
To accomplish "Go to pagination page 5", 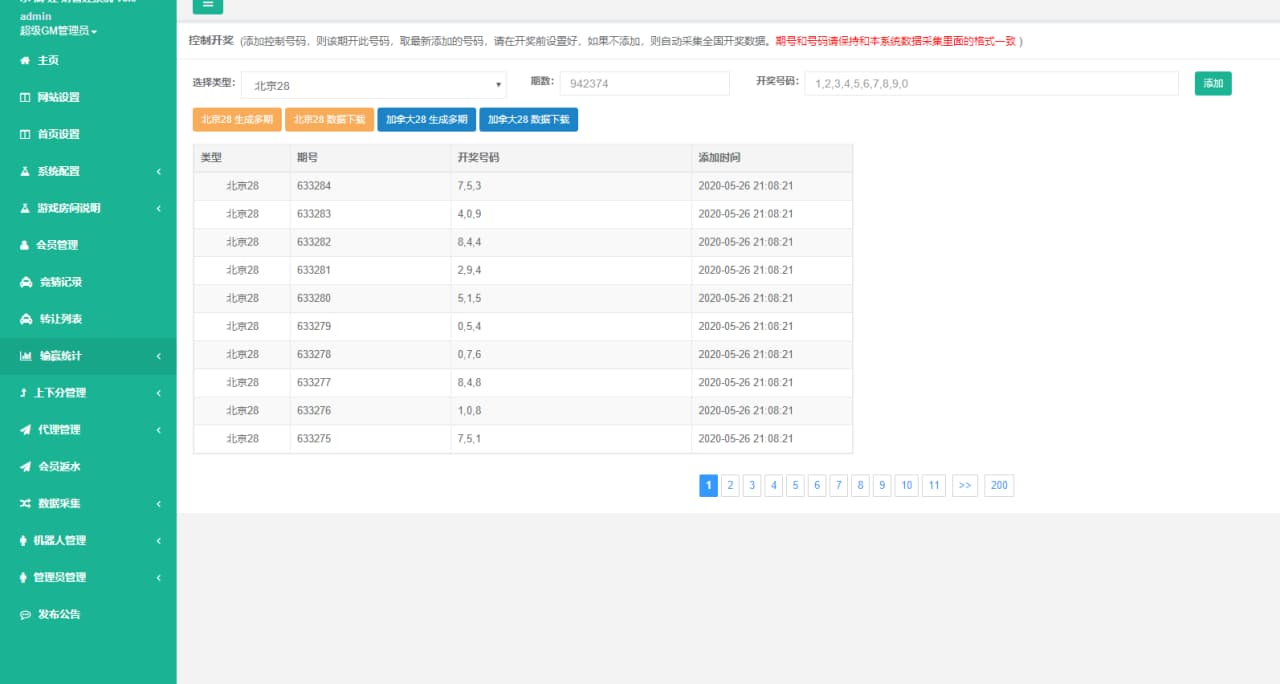I will pos(795,486).
